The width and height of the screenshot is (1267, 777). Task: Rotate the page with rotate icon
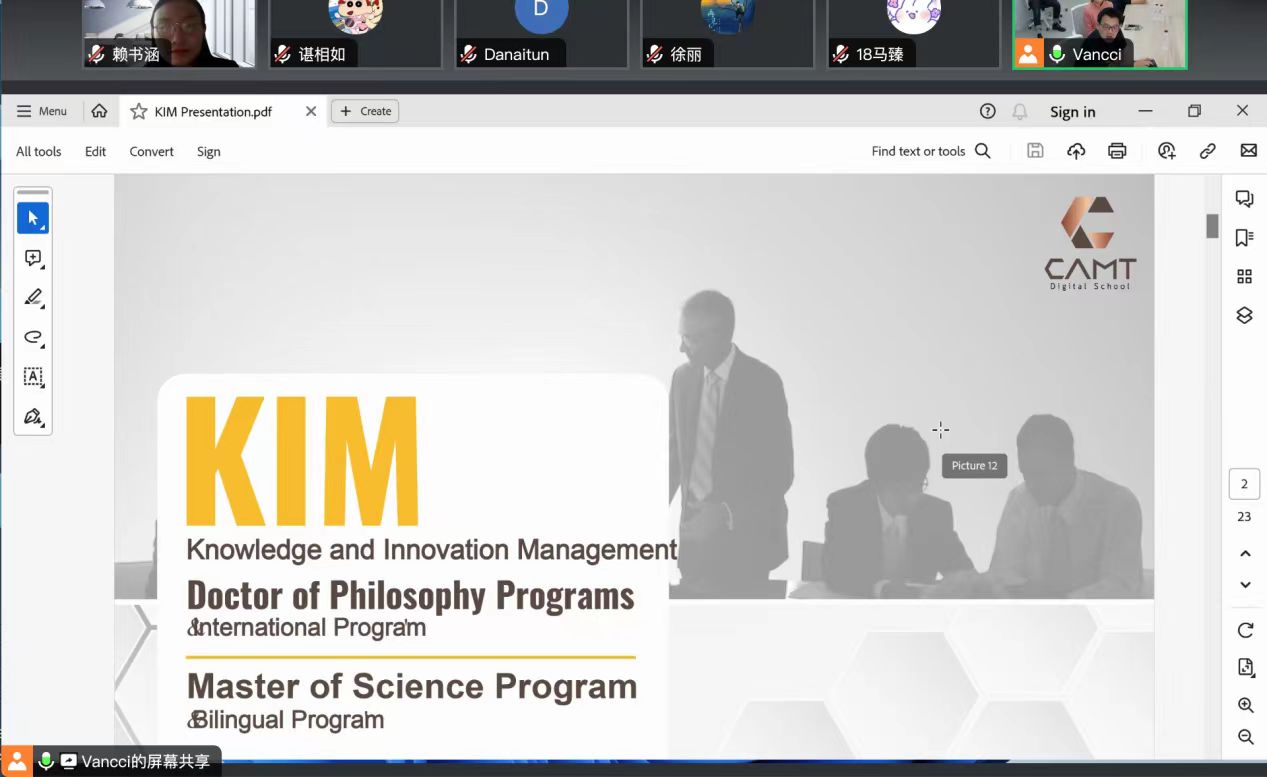click(x=1245, y=630)
